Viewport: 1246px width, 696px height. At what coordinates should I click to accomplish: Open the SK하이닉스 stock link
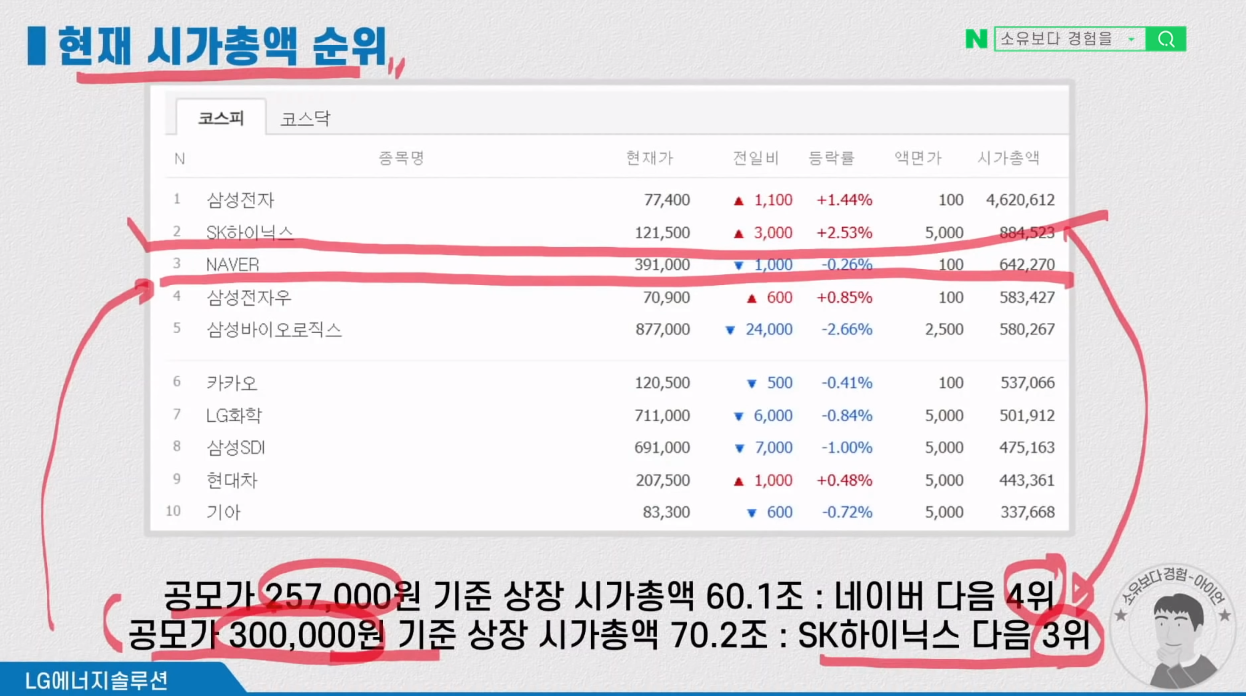click(250, 233)
